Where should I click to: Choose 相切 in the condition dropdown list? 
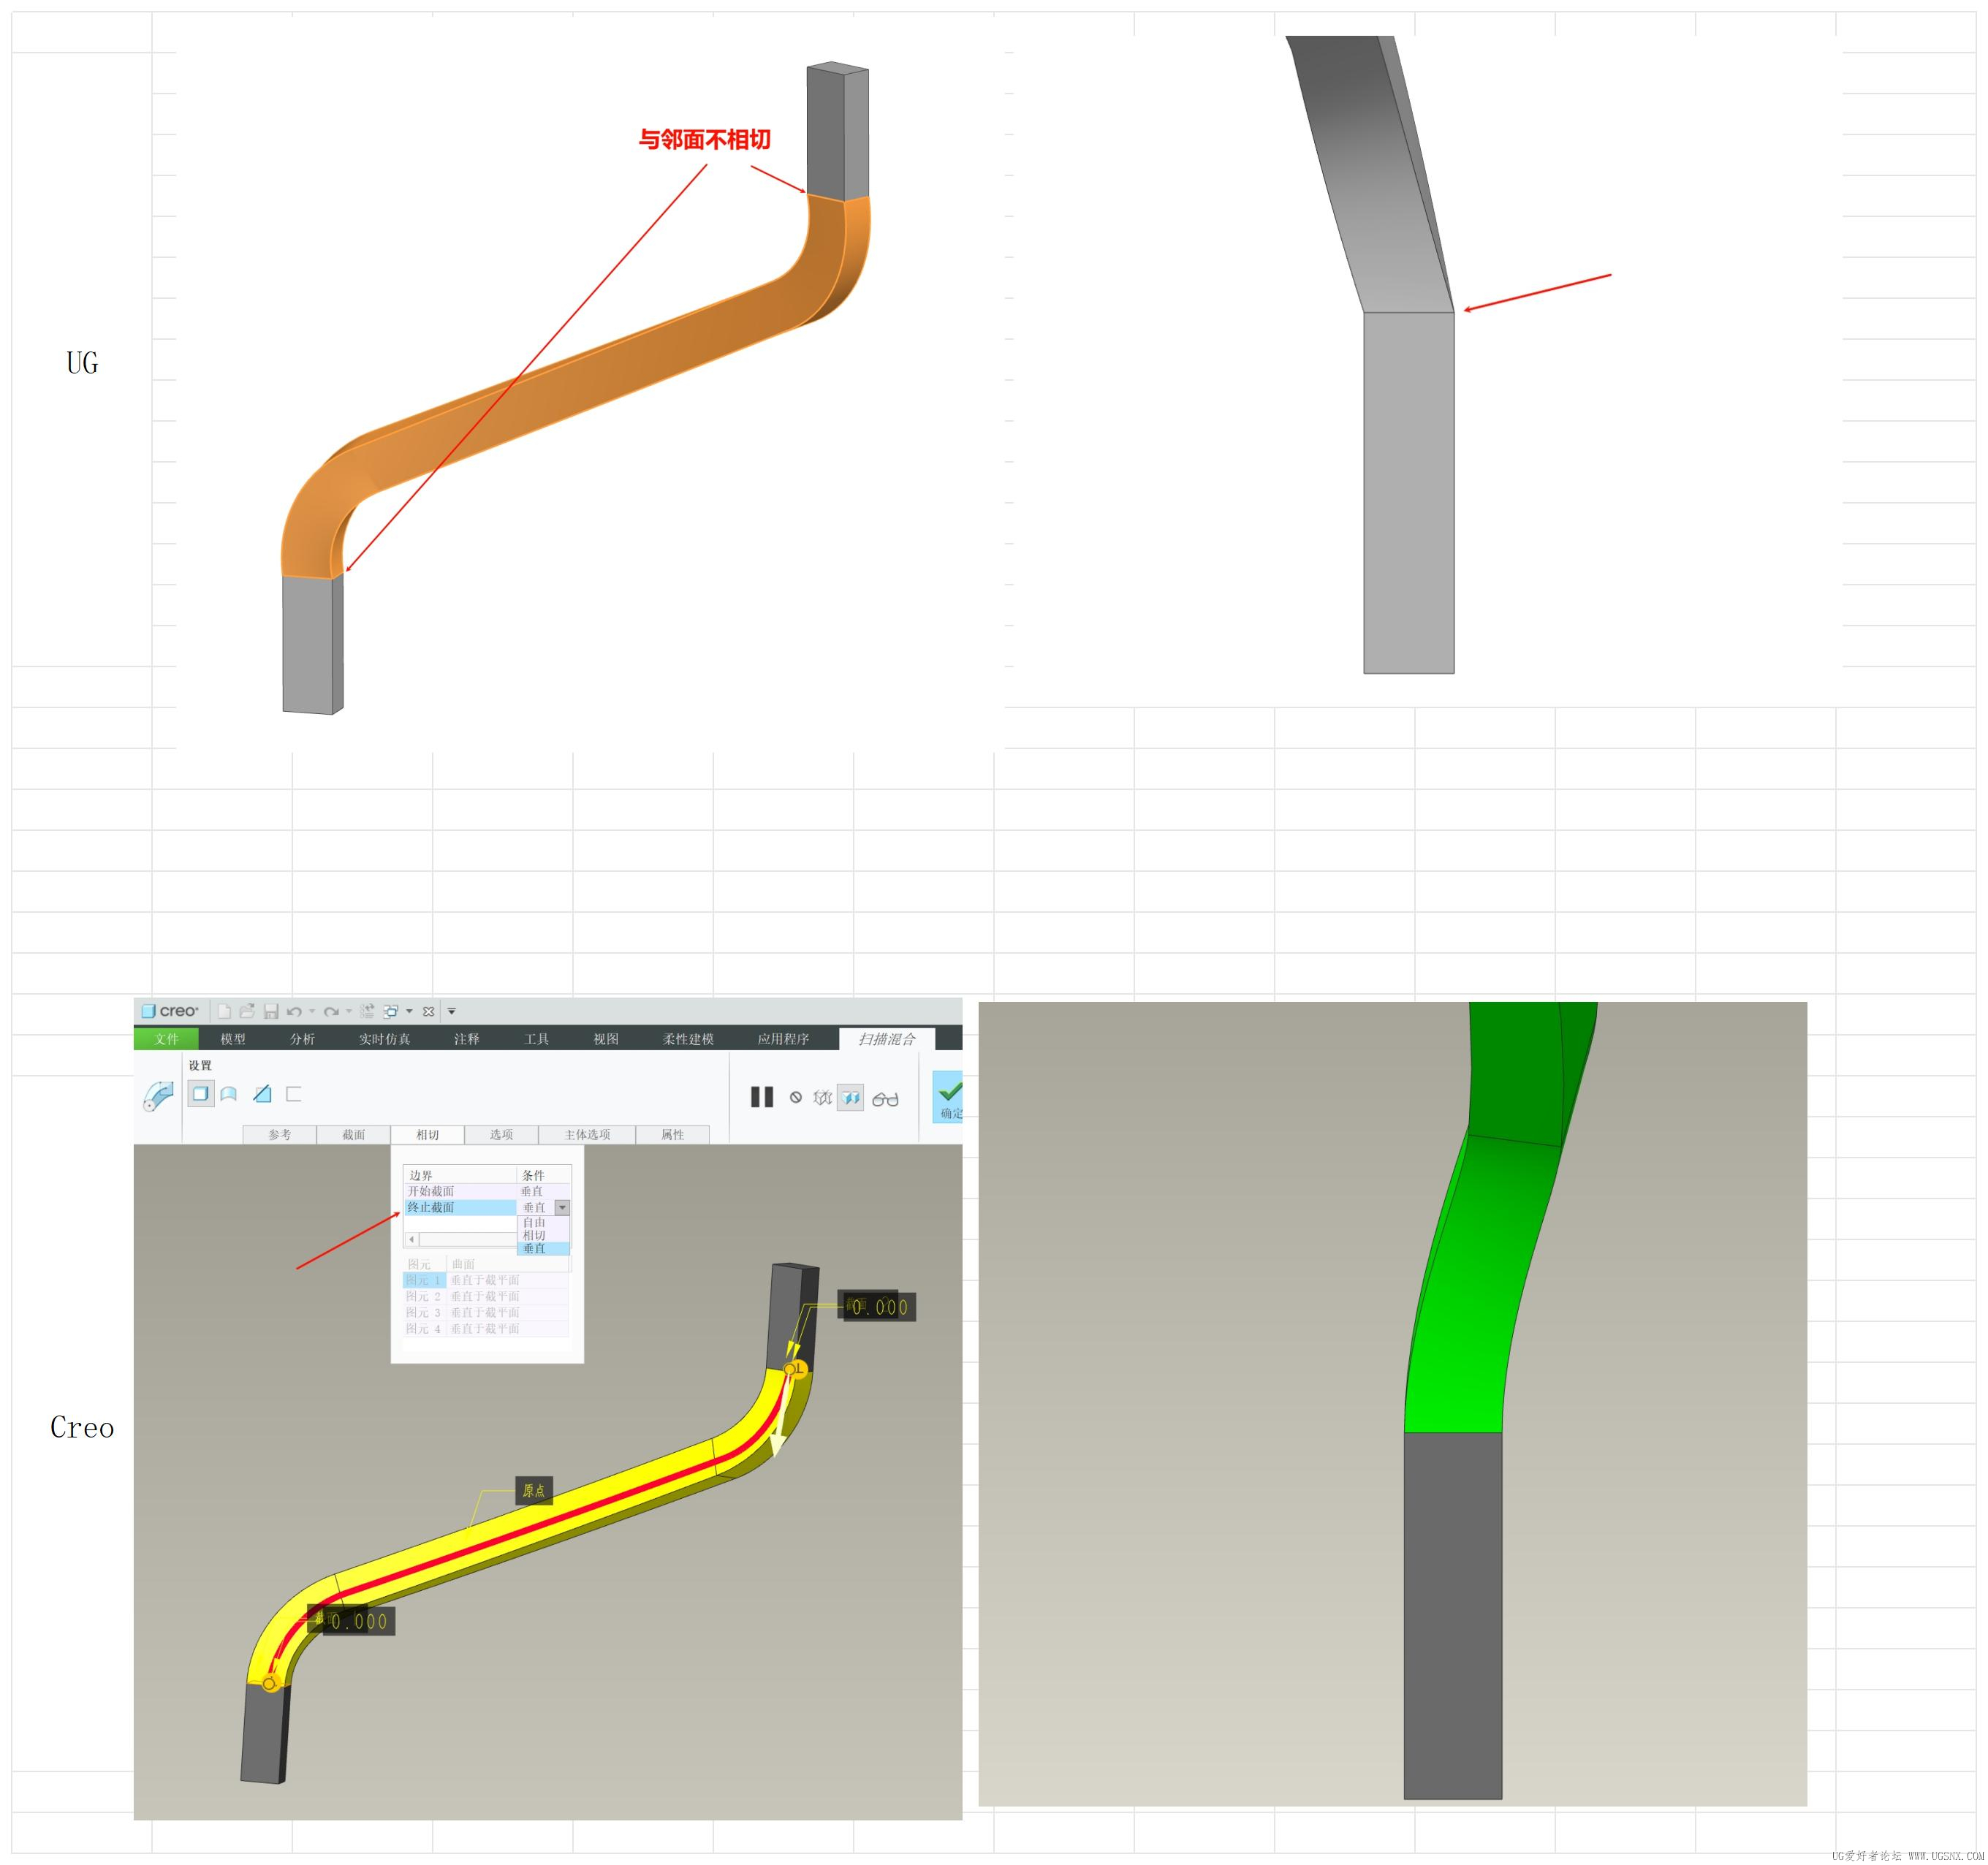(534, 1235)
